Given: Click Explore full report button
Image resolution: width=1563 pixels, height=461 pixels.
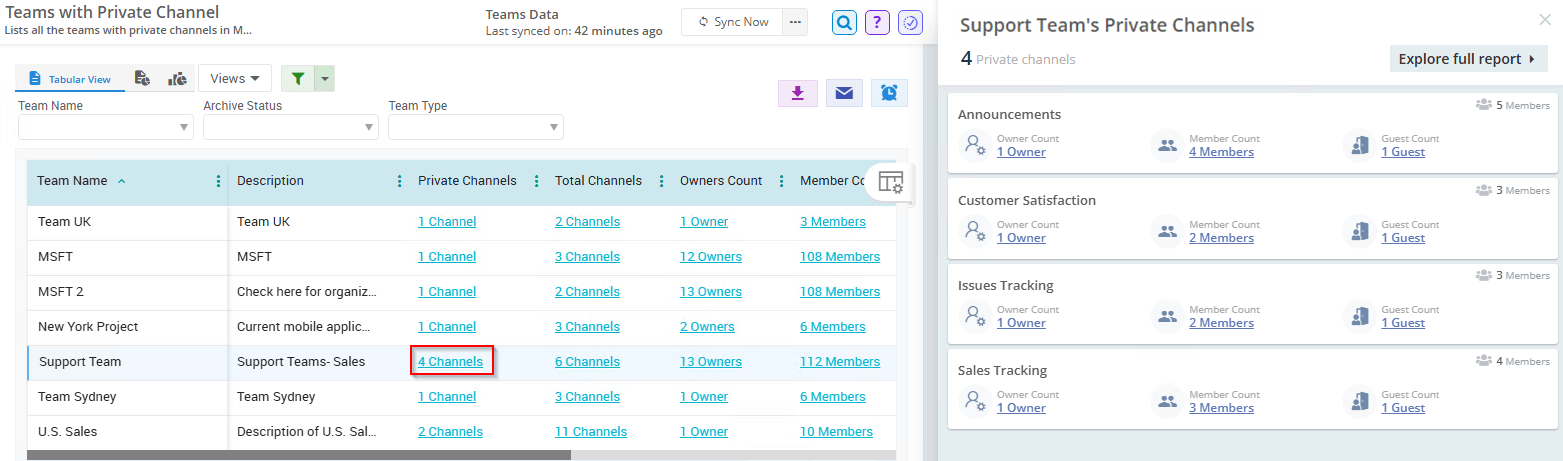Looking at the screenshot, I should point(1468,59).
